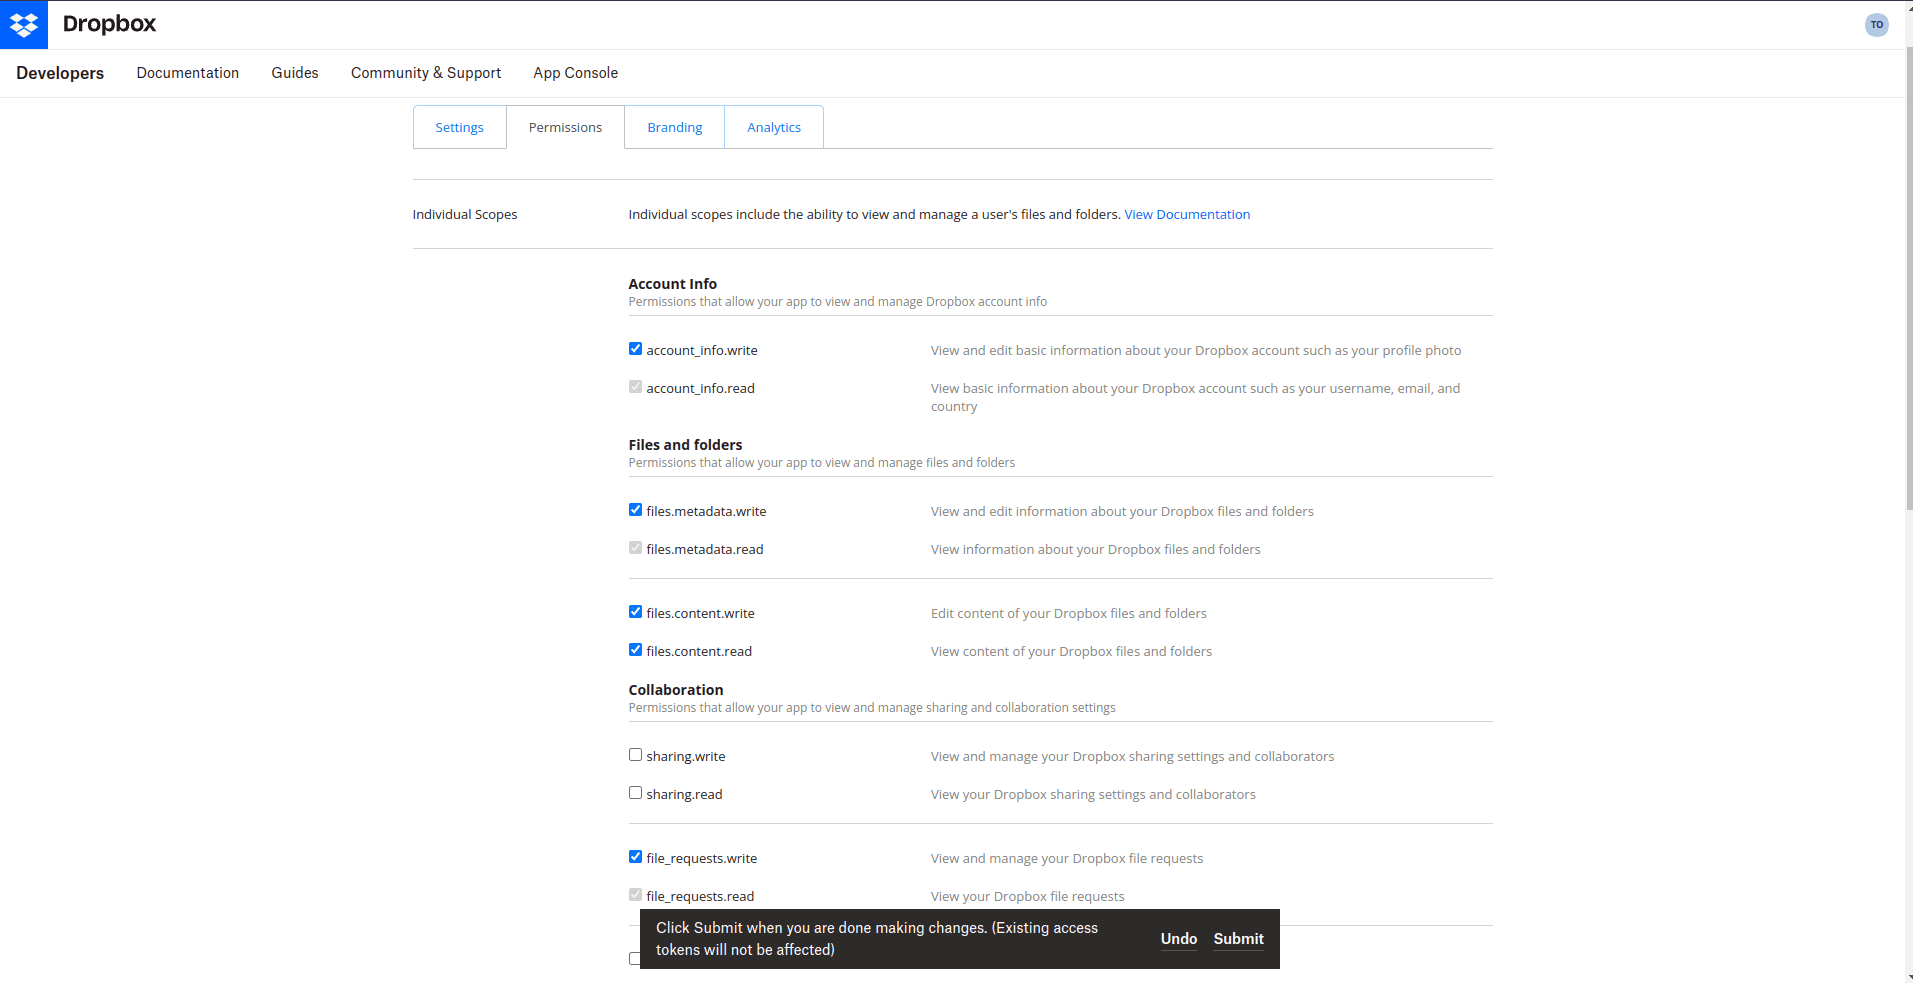Uncheck the files.content.read scope
This screenshot has width=1913, height=983.
[635, 649]
